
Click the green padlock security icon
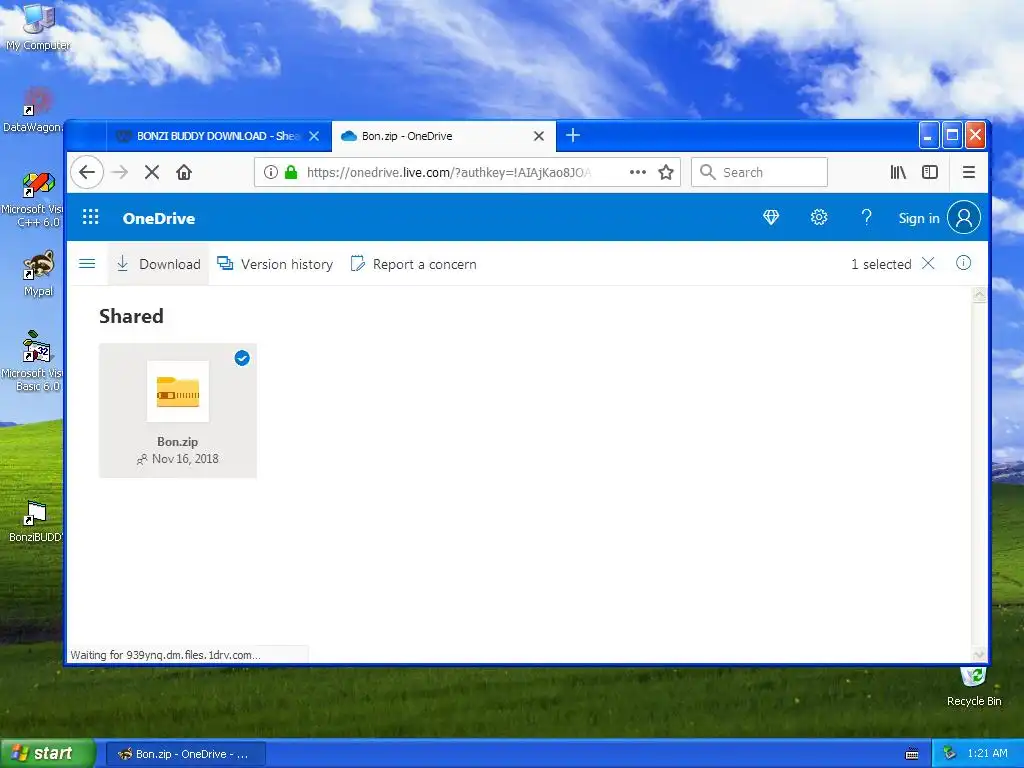coord(291,172)
